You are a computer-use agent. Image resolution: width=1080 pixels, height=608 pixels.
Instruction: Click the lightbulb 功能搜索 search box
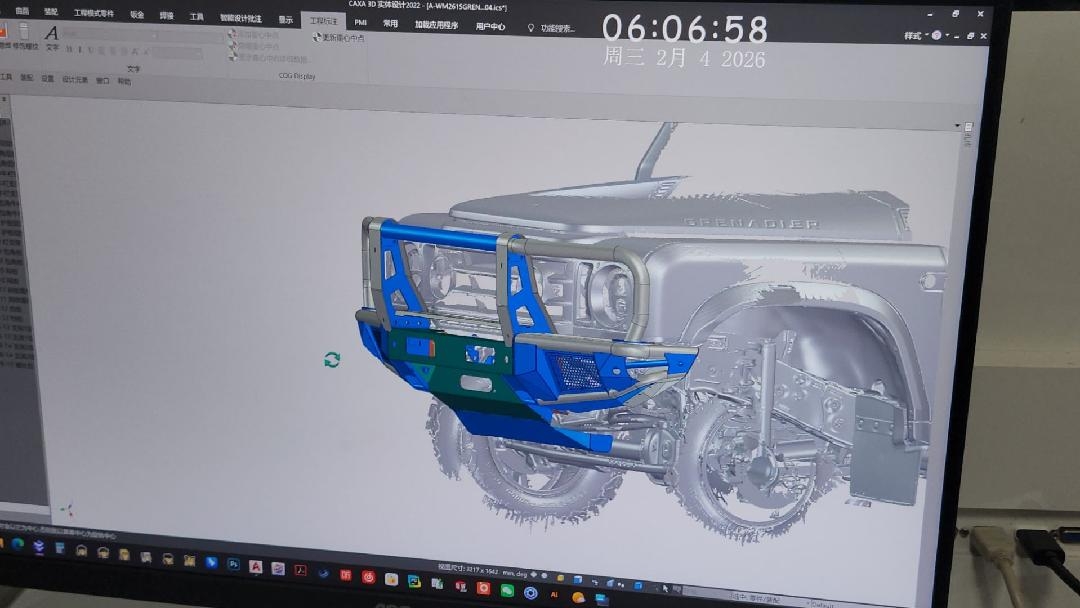tap(551, 28)
